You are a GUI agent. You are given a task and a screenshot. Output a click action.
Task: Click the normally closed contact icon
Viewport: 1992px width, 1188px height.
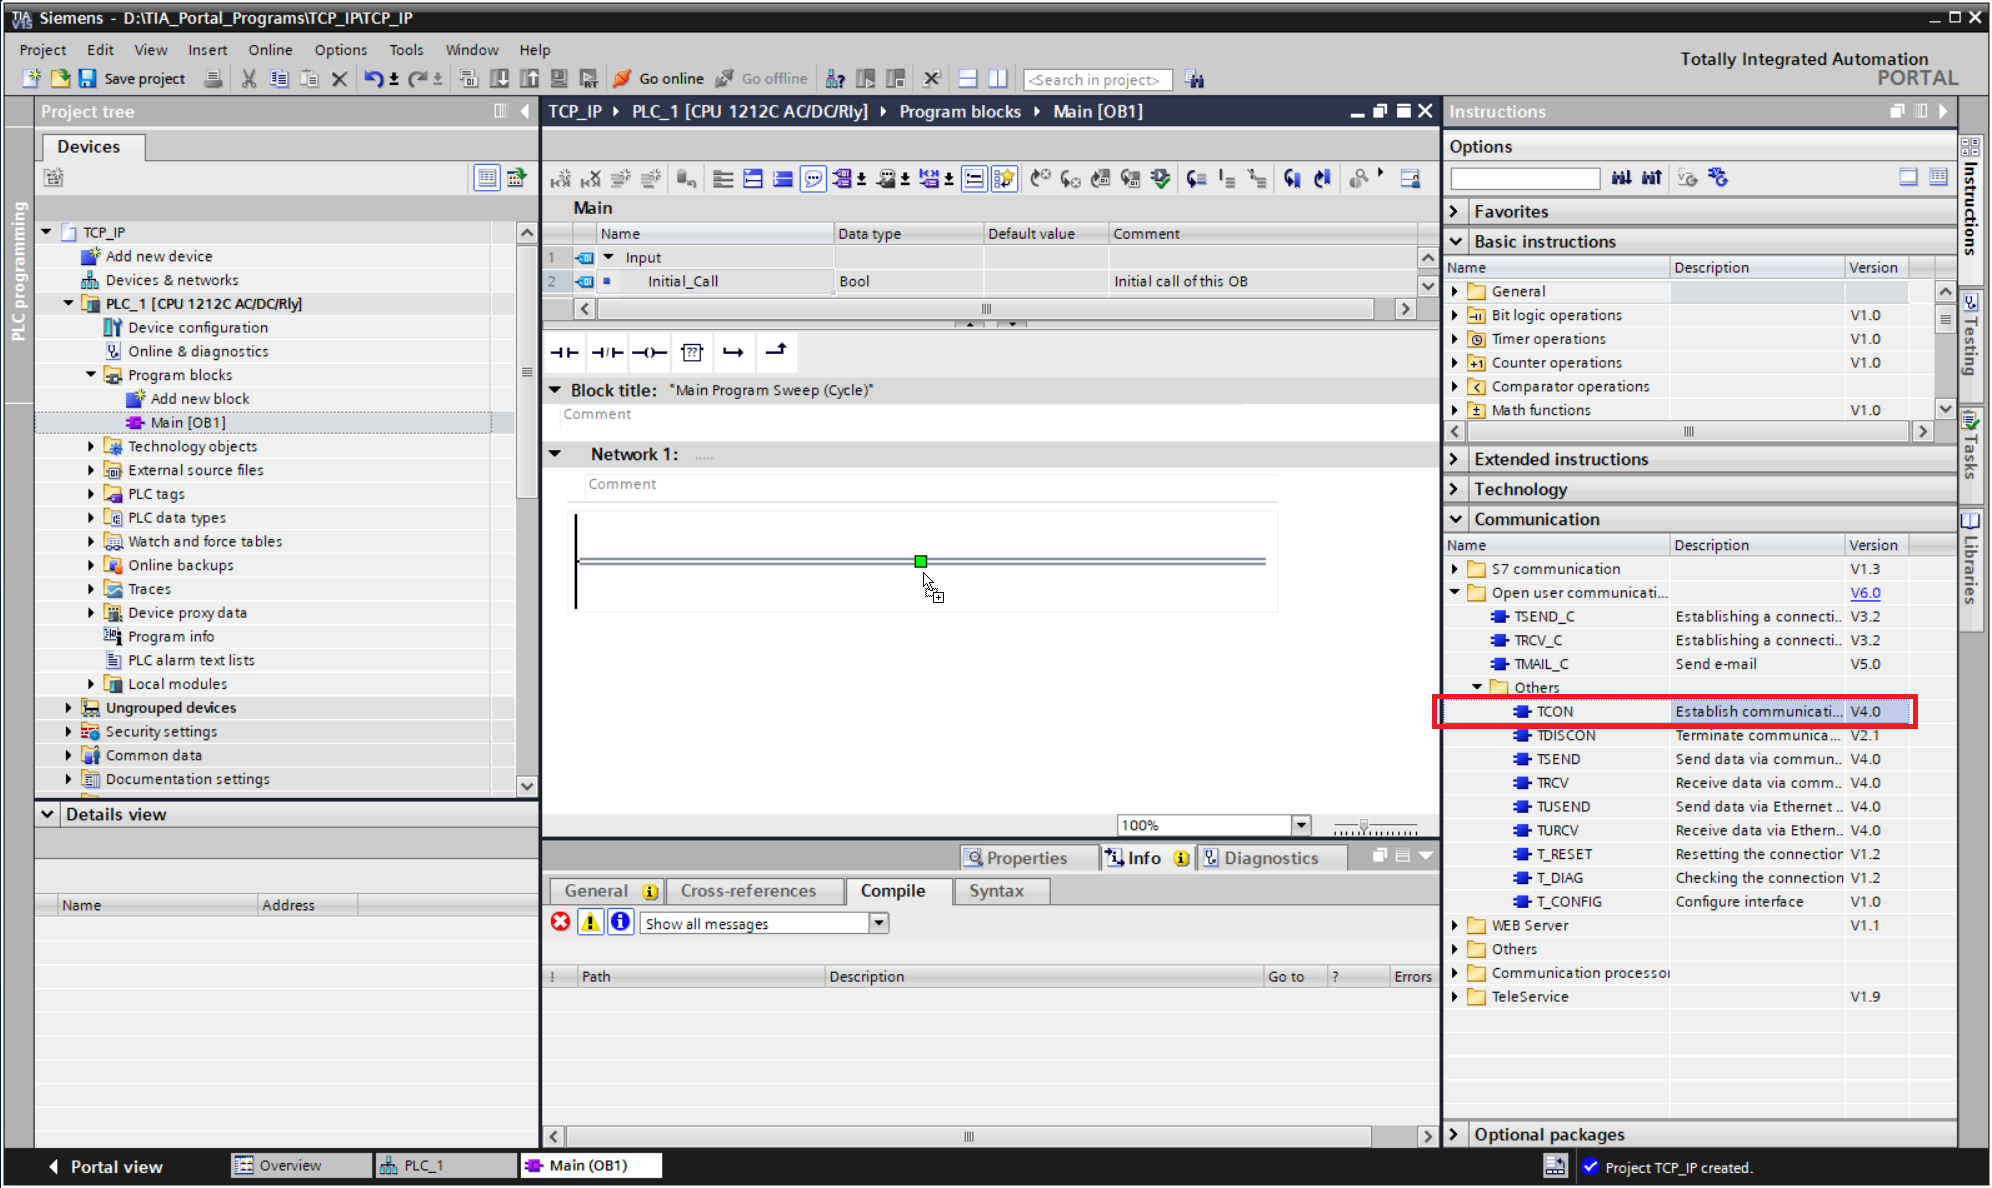pos(607,352)
